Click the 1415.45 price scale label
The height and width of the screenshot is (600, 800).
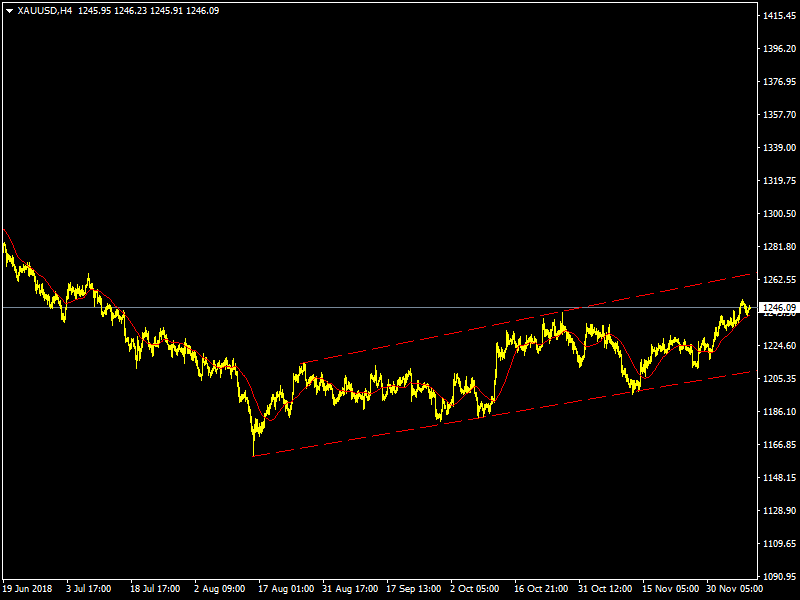[x=778, y=16]
